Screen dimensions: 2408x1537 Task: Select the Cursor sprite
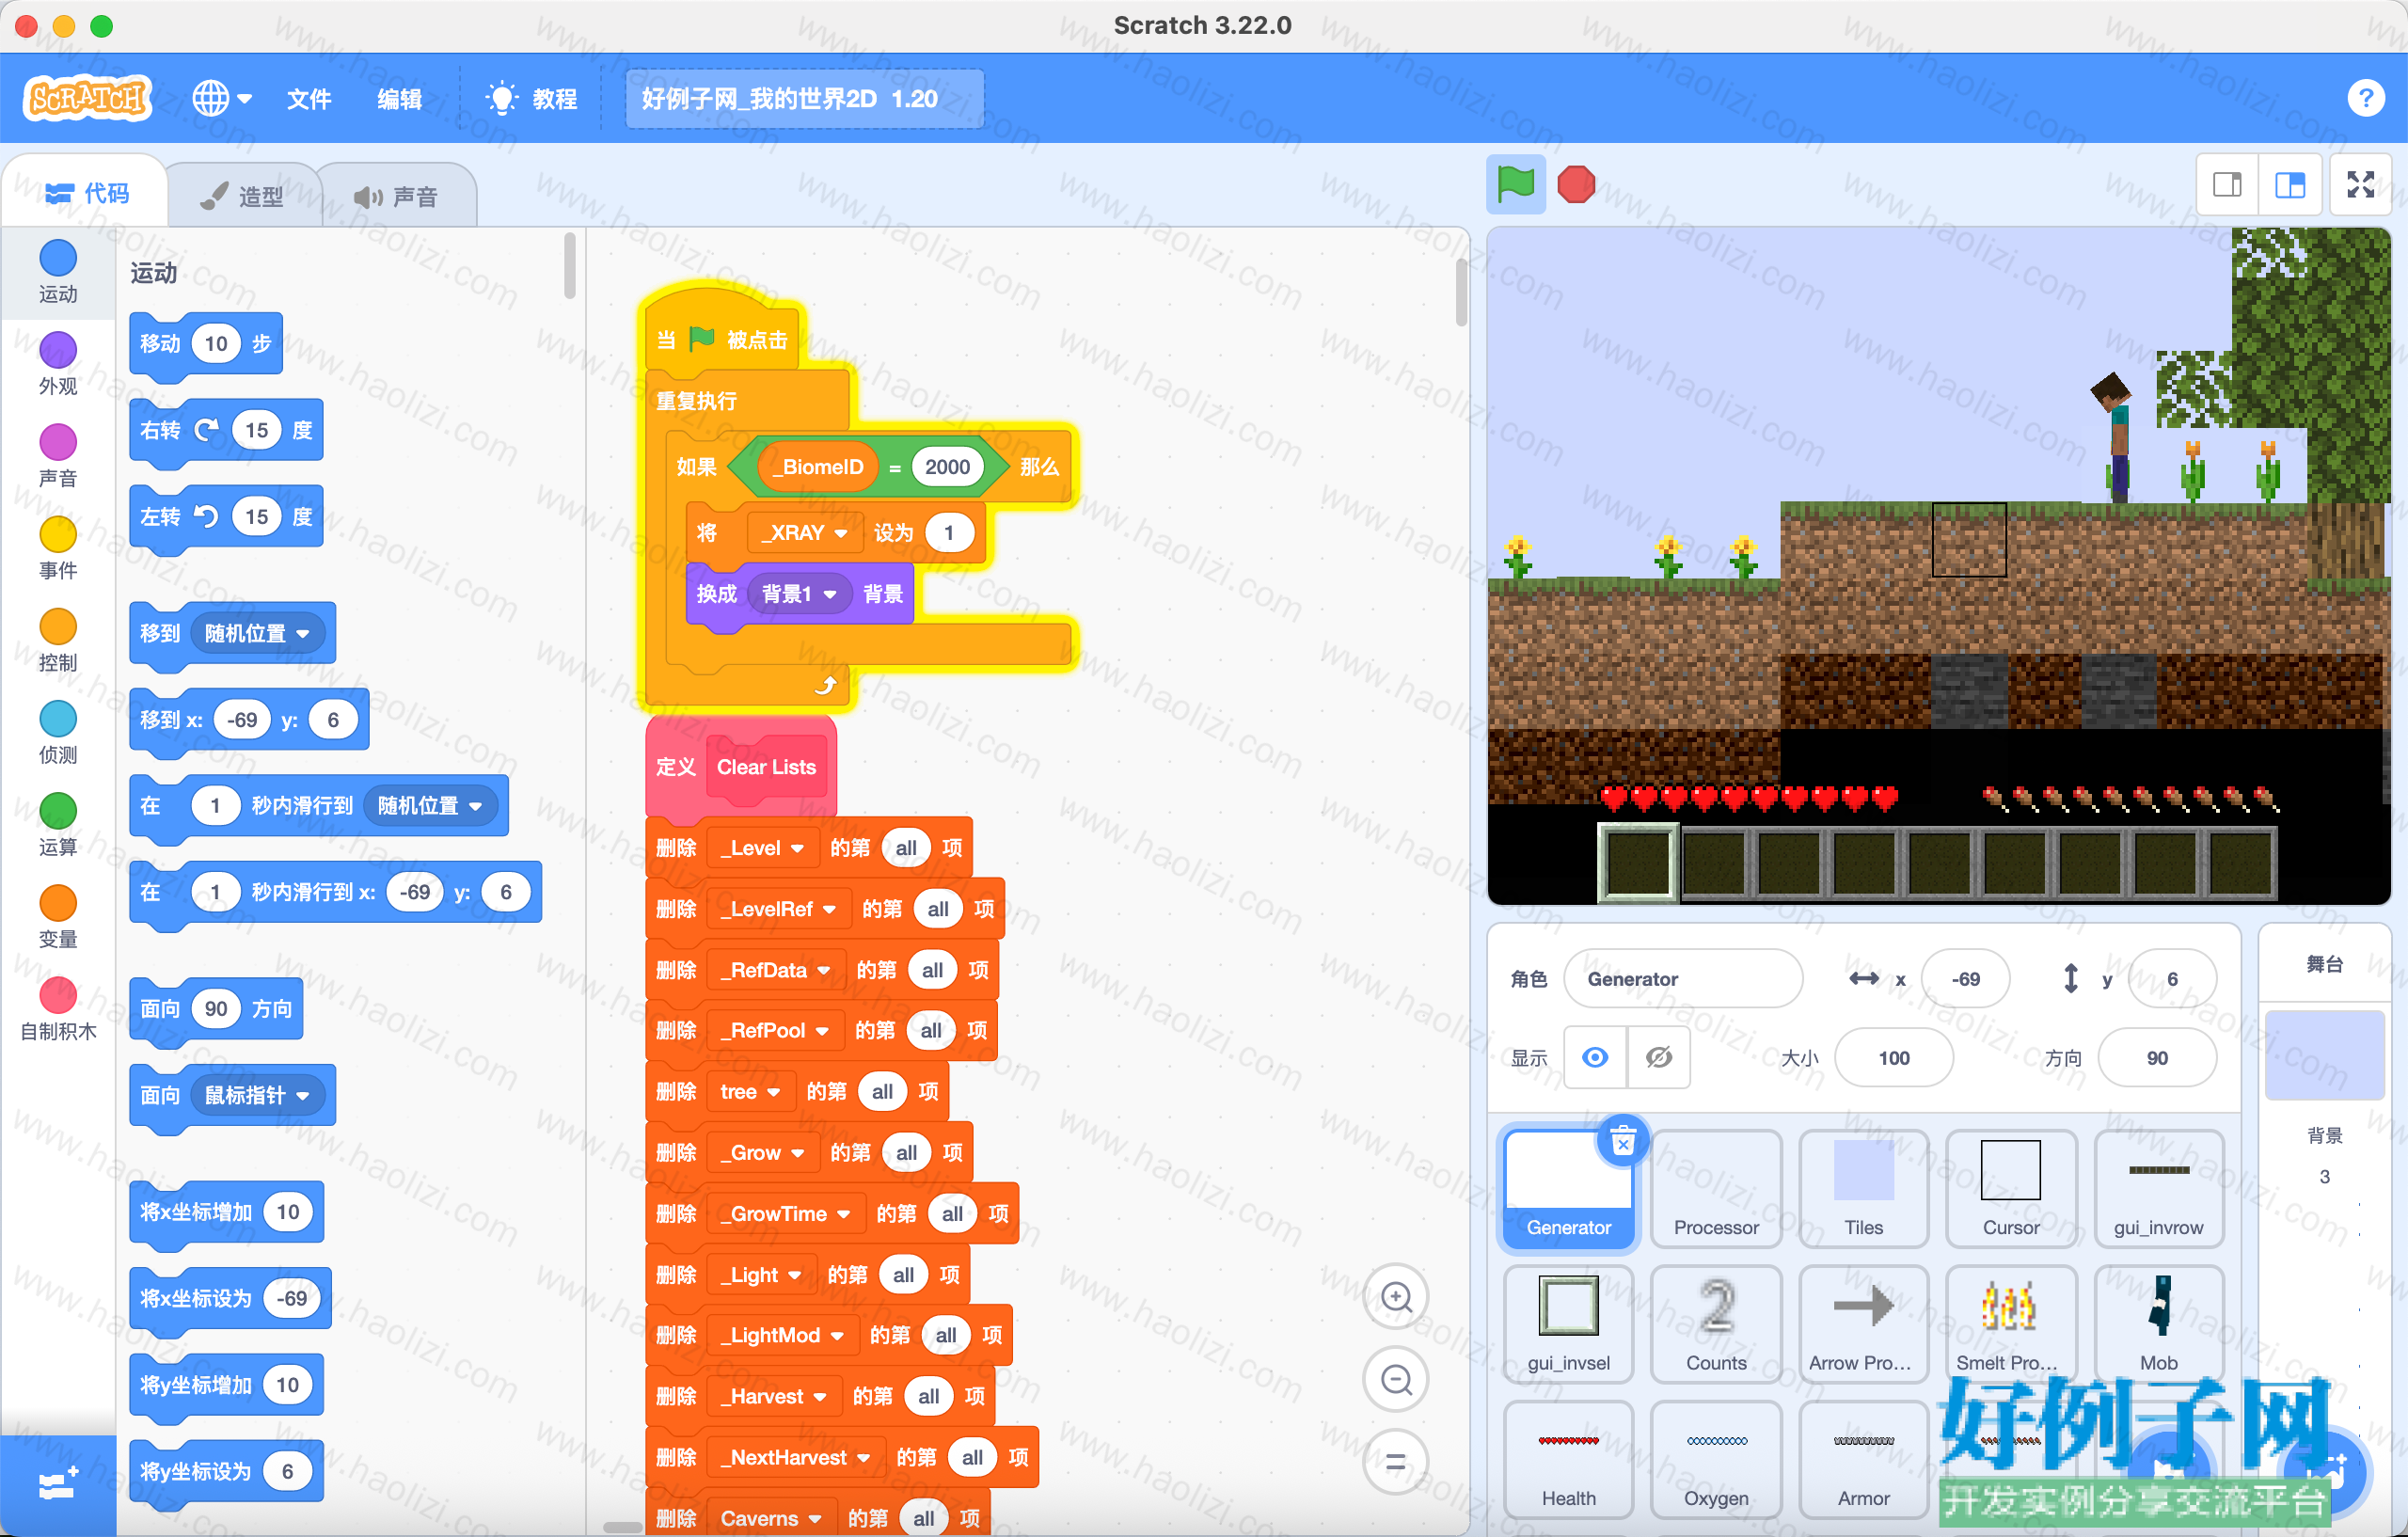[2011, 1188]
